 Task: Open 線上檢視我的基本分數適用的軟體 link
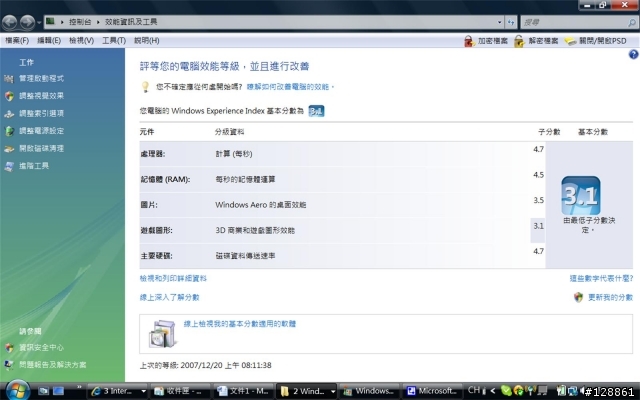click(x=240, y=324)
